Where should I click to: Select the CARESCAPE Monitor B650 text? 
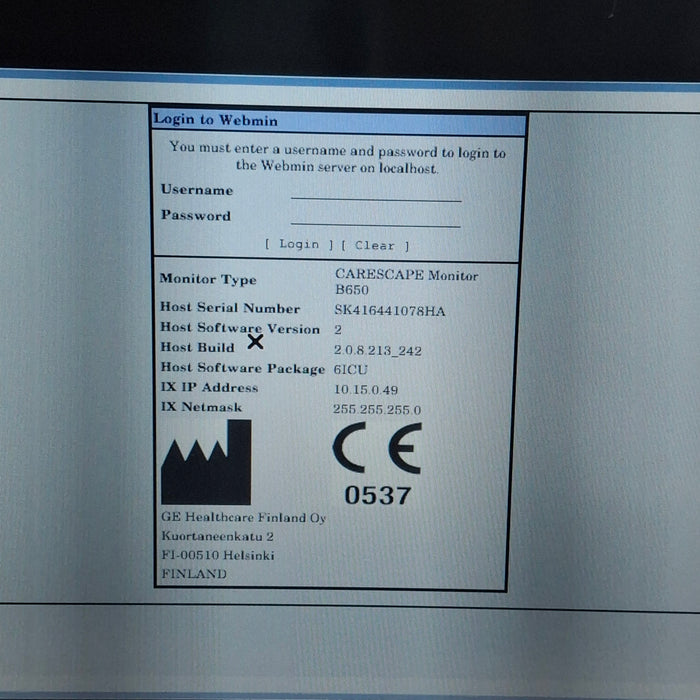[x=406, y=281]
